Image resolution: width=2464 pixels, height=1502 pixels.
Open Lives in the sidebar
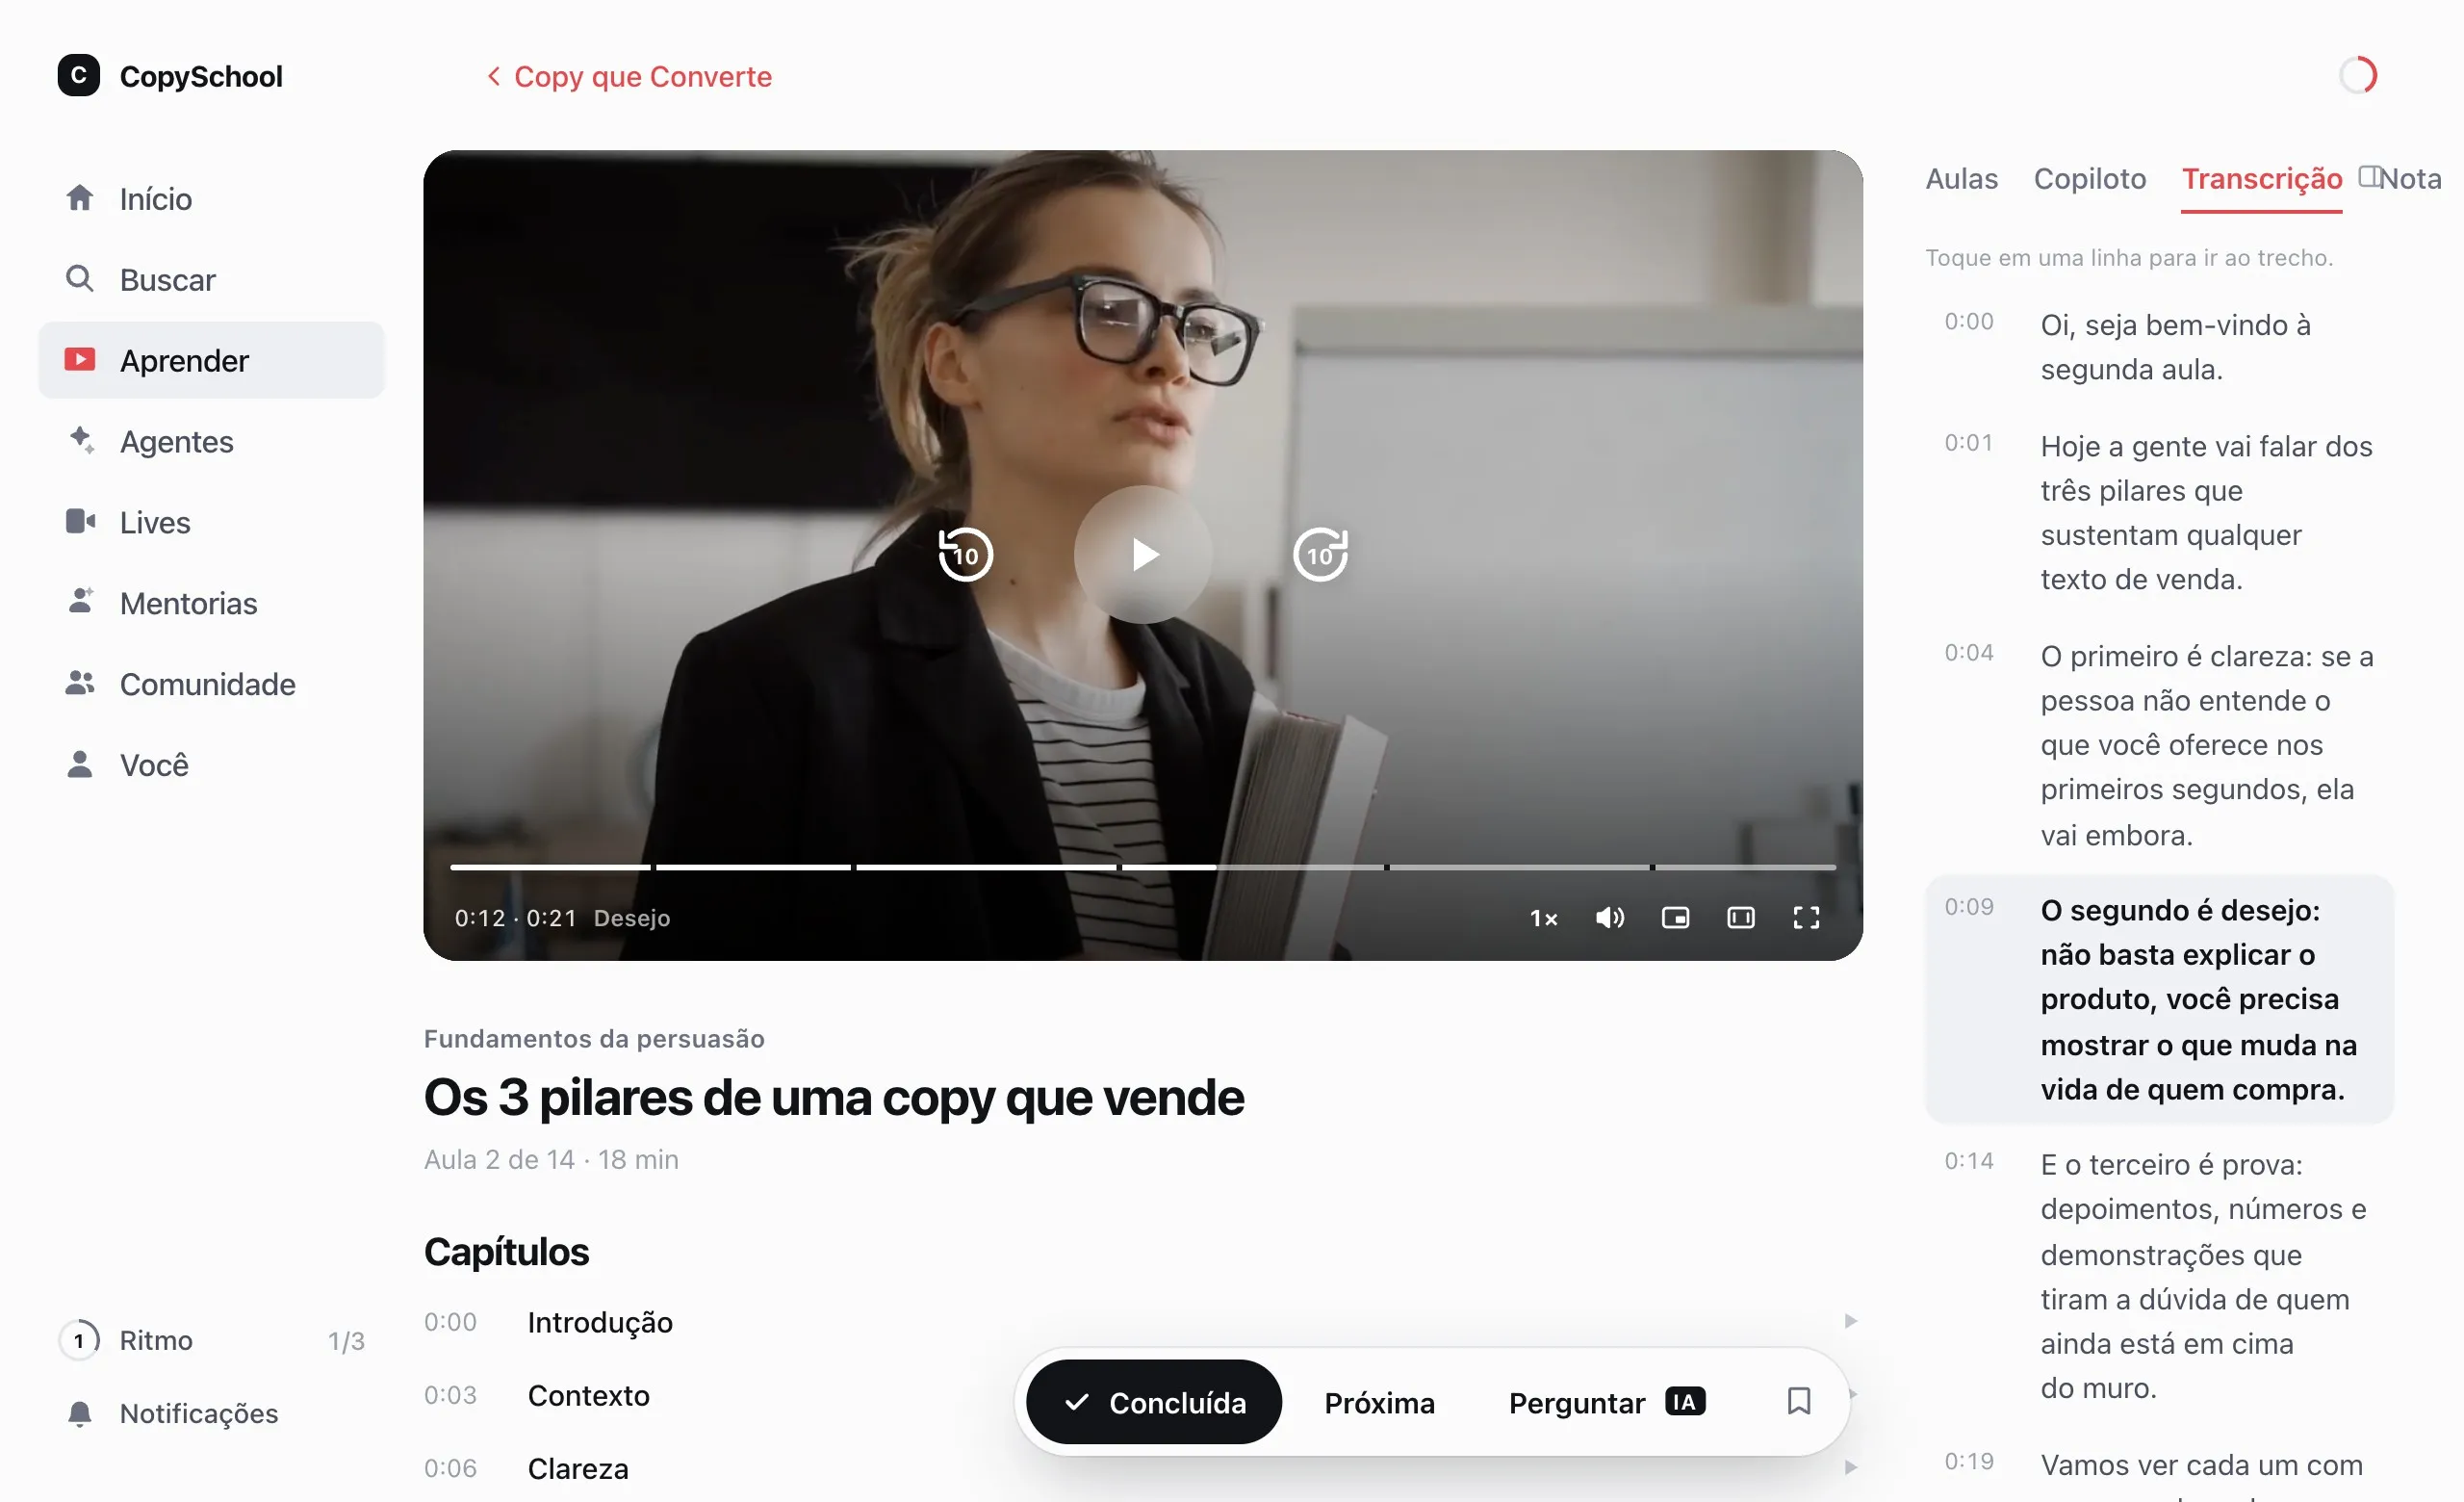(211, 522)
